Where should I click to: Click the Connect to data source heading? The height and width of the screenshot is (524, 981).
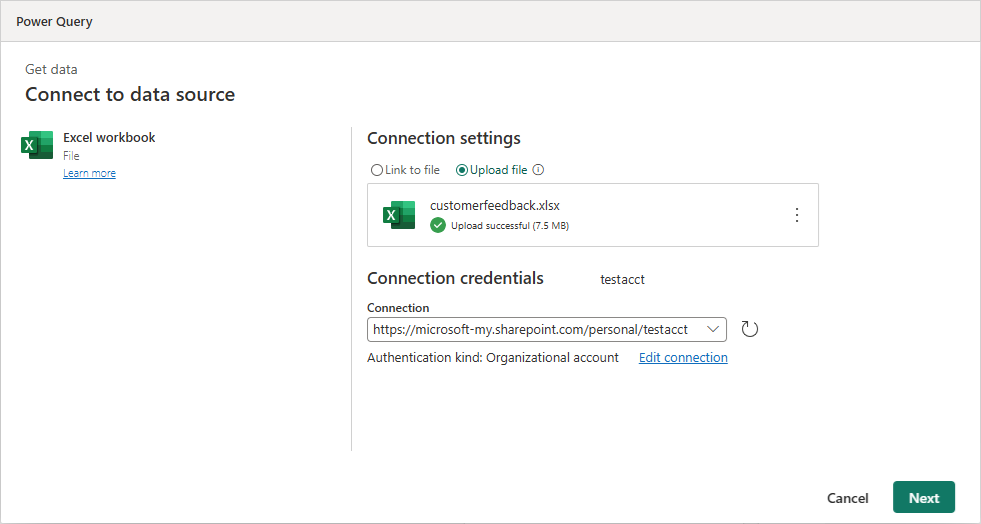click(x=130, y=94)
